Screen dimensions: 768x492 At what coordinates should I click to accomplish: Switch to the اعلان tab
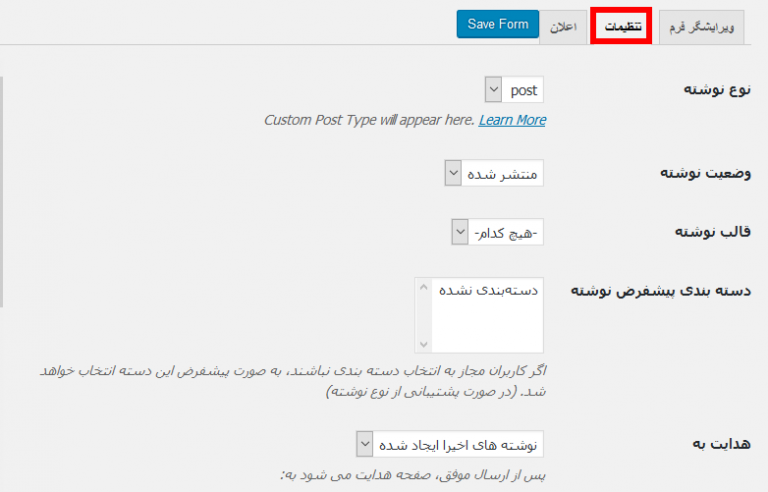coord(563,27)
